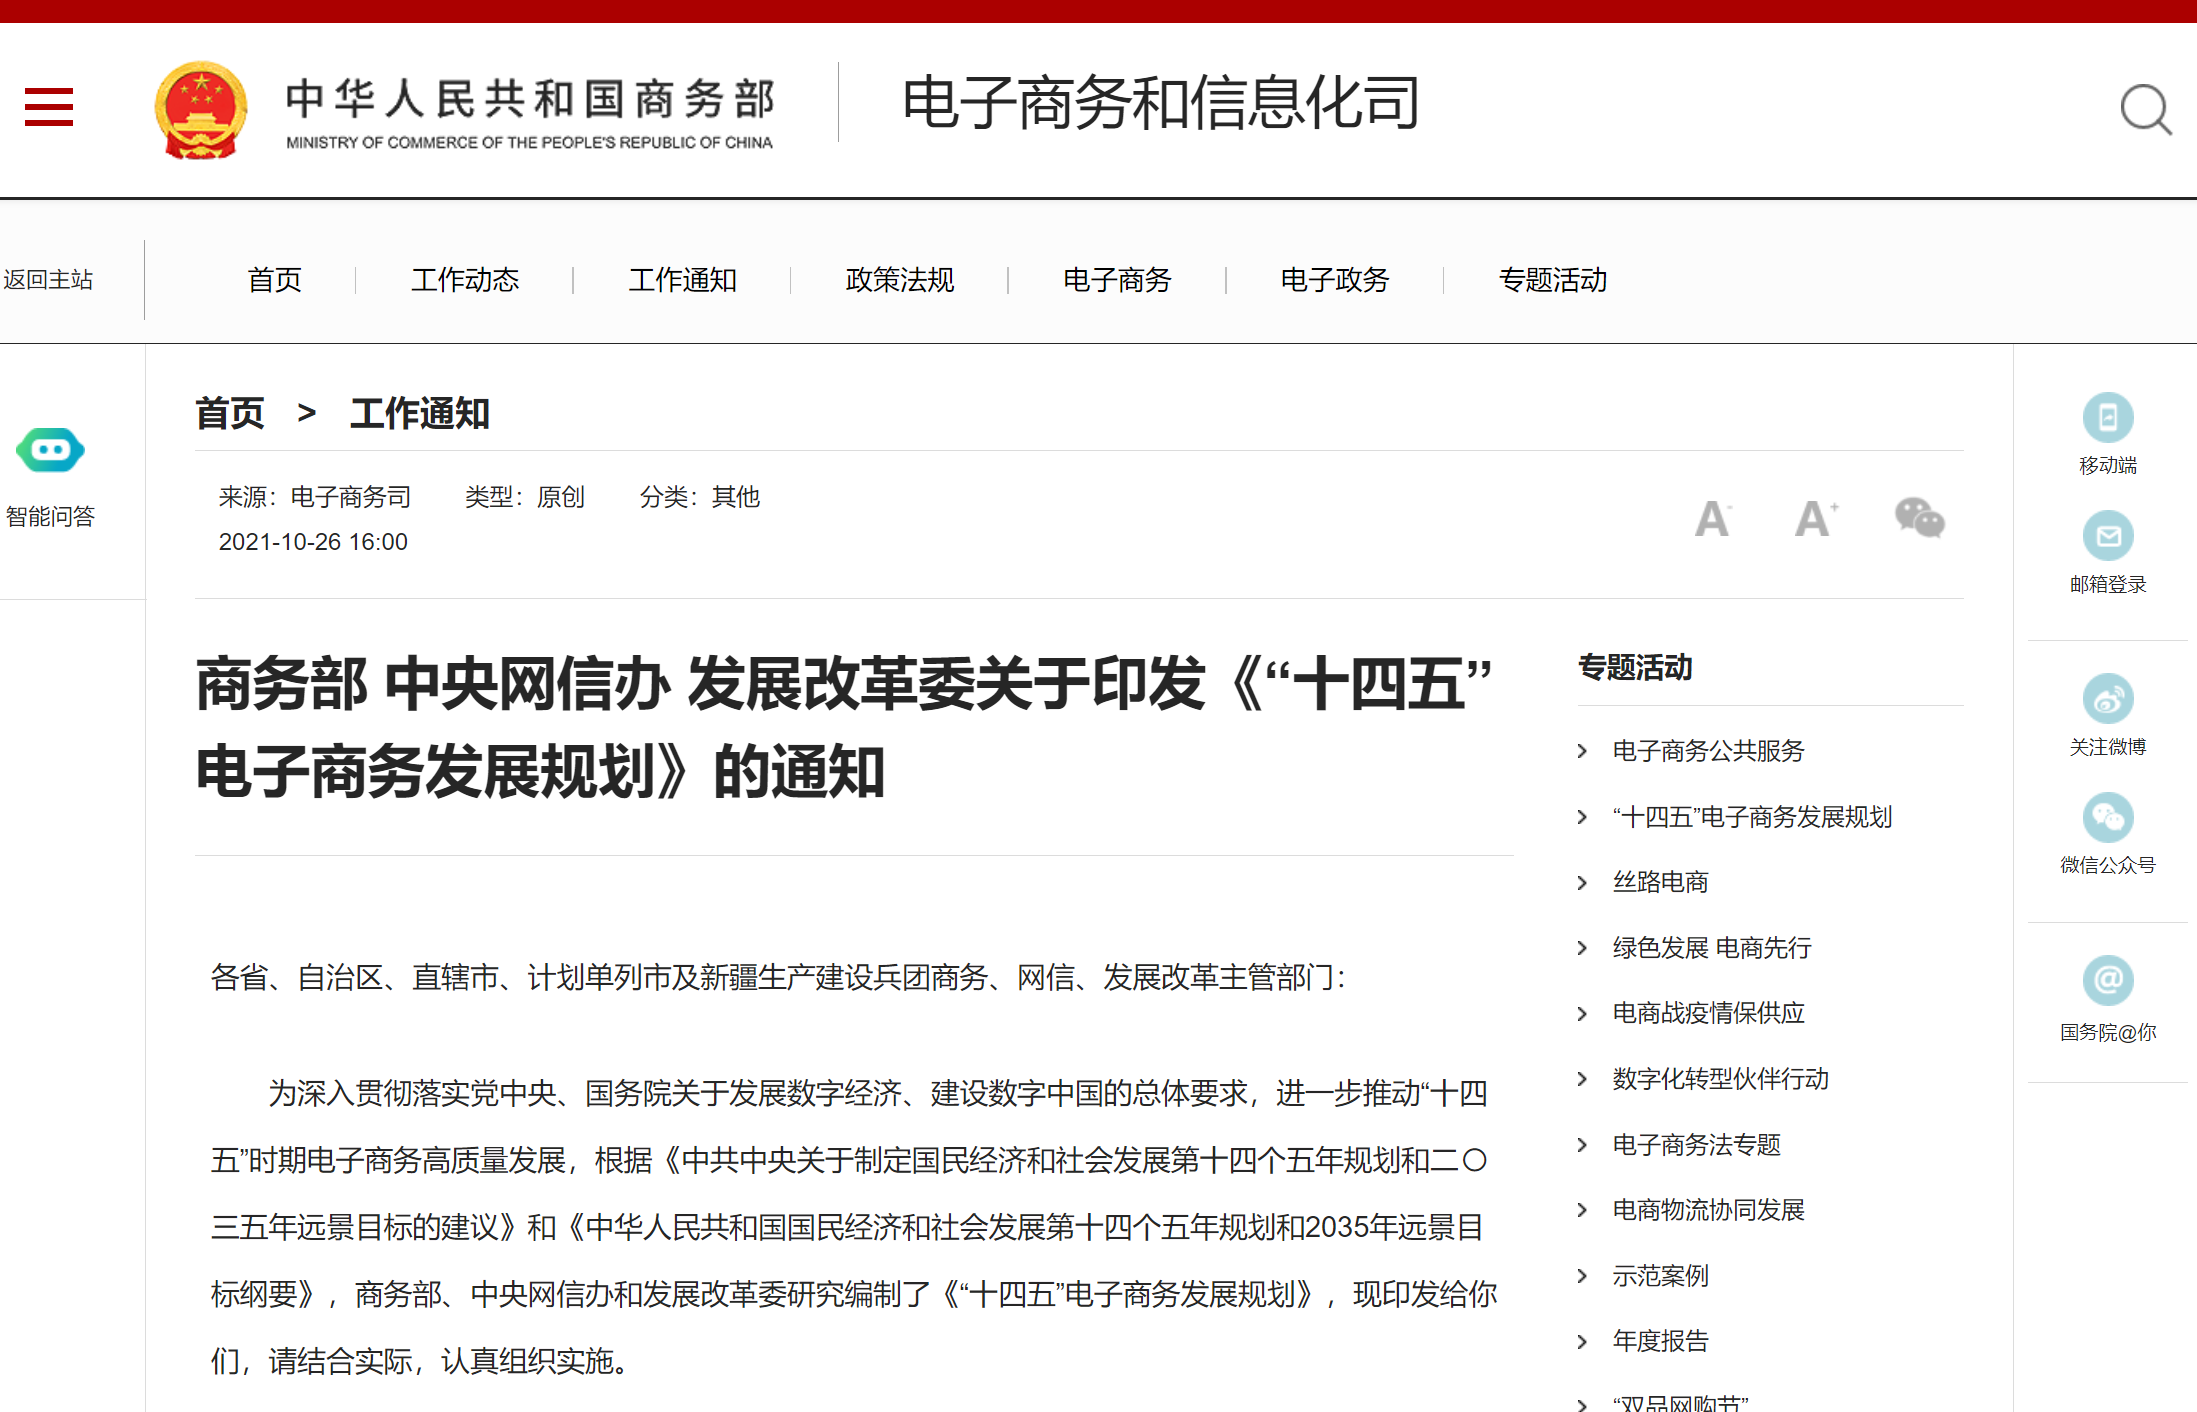
Task: Click the 邮箱登录 mail icon
Action: pos(2107,537)
